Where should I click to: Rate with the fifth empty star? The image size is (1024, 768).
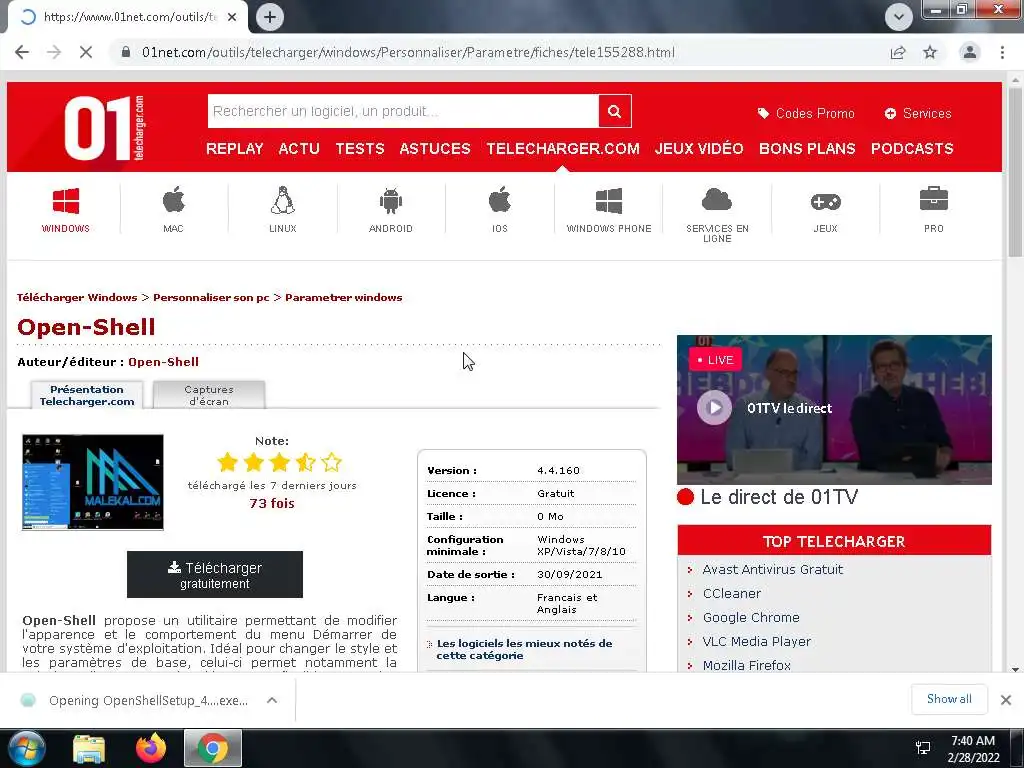pos(331,462)
